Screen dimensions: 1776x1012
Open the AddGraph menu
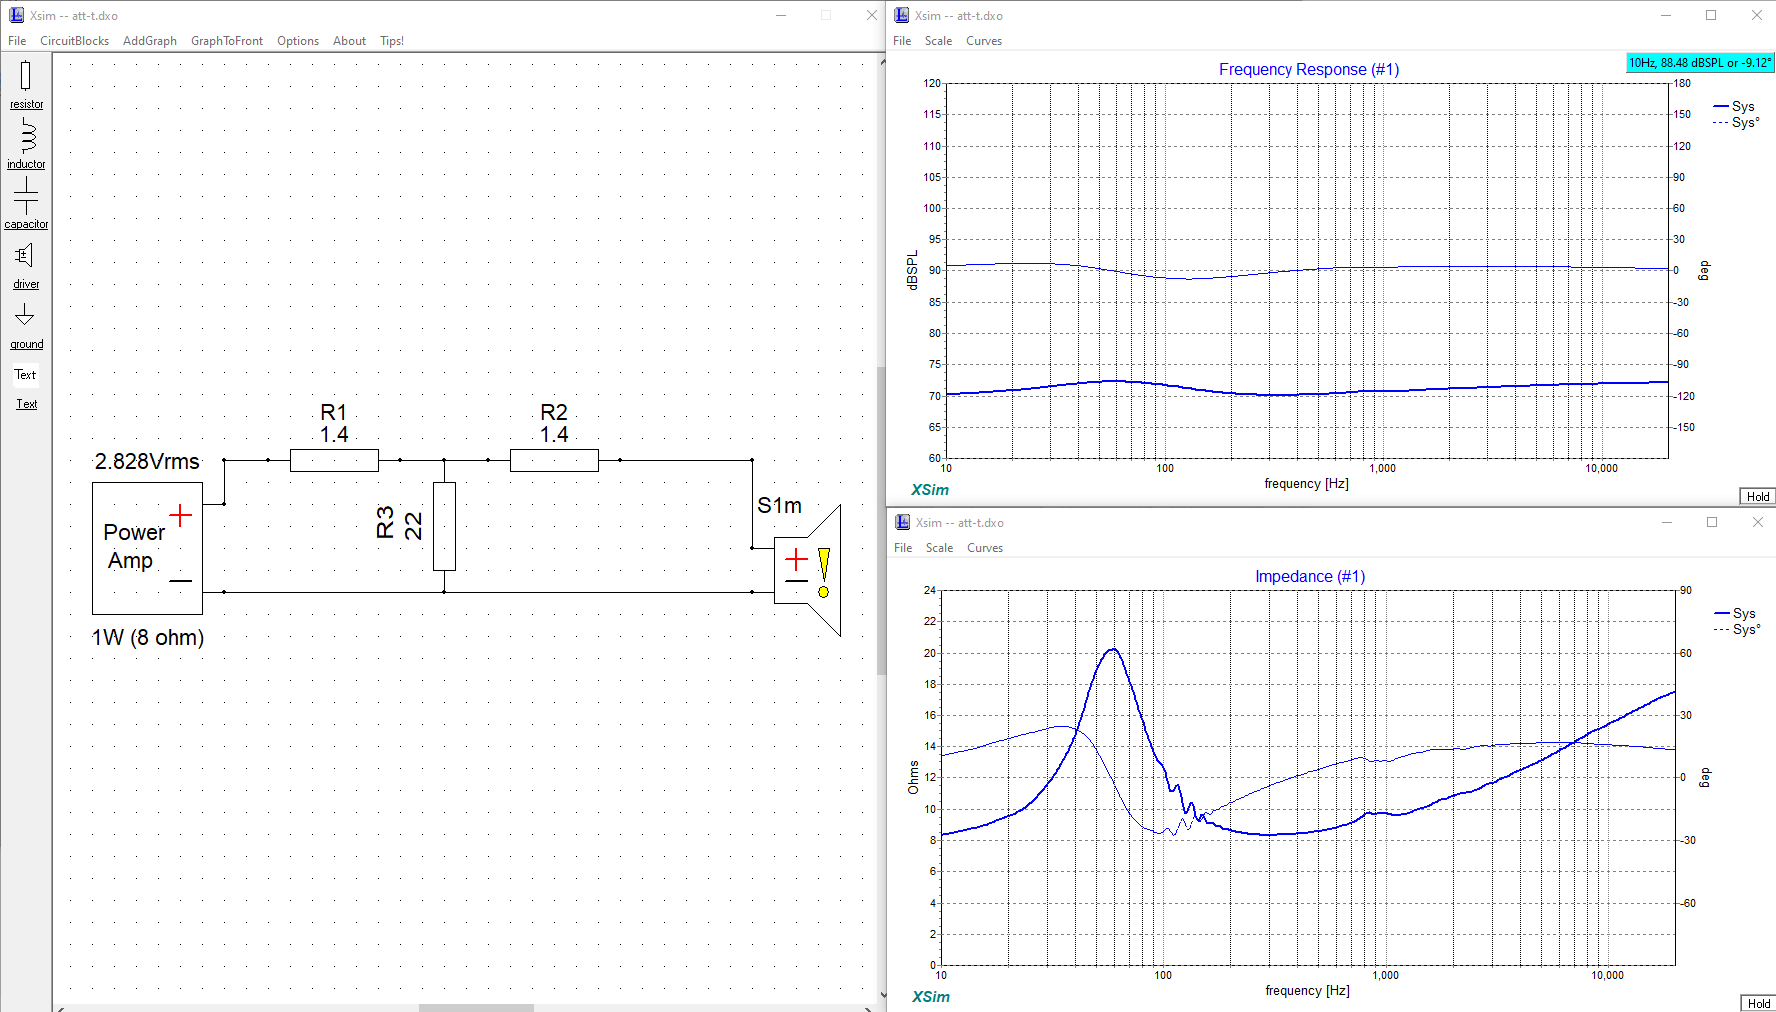tap(150, 41)
